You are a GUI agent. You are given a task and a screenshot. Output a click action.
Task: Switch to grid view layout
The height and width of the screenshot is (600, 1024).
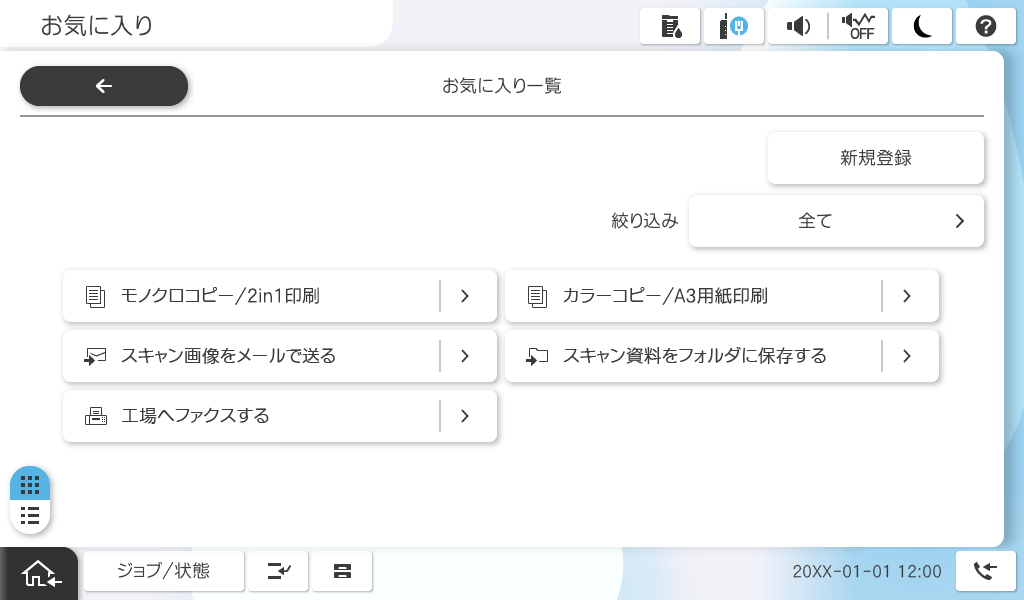(30, 485)
